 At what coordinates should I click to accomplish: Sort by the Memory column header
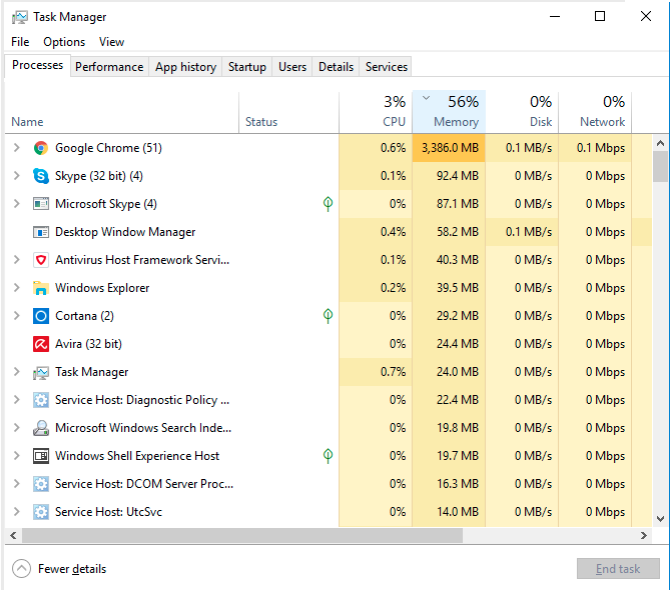(x=449, y=112)
